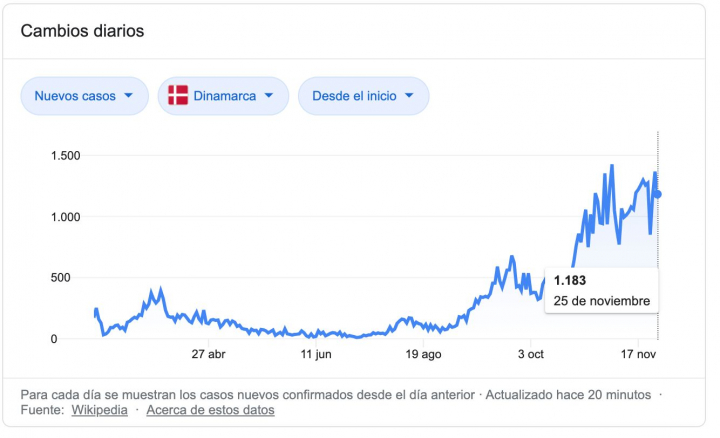Select the 3 oct date label
The height and width of the screenshot is (438, 720).
coord(531,354)
